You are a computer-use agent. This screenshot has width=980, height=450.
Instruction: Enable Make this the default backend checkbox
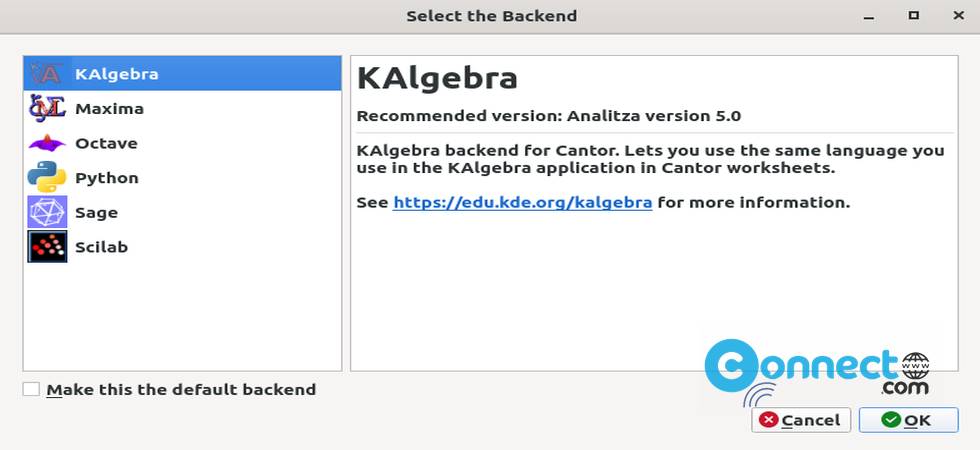pyautogui.click(x=31, y=389)
